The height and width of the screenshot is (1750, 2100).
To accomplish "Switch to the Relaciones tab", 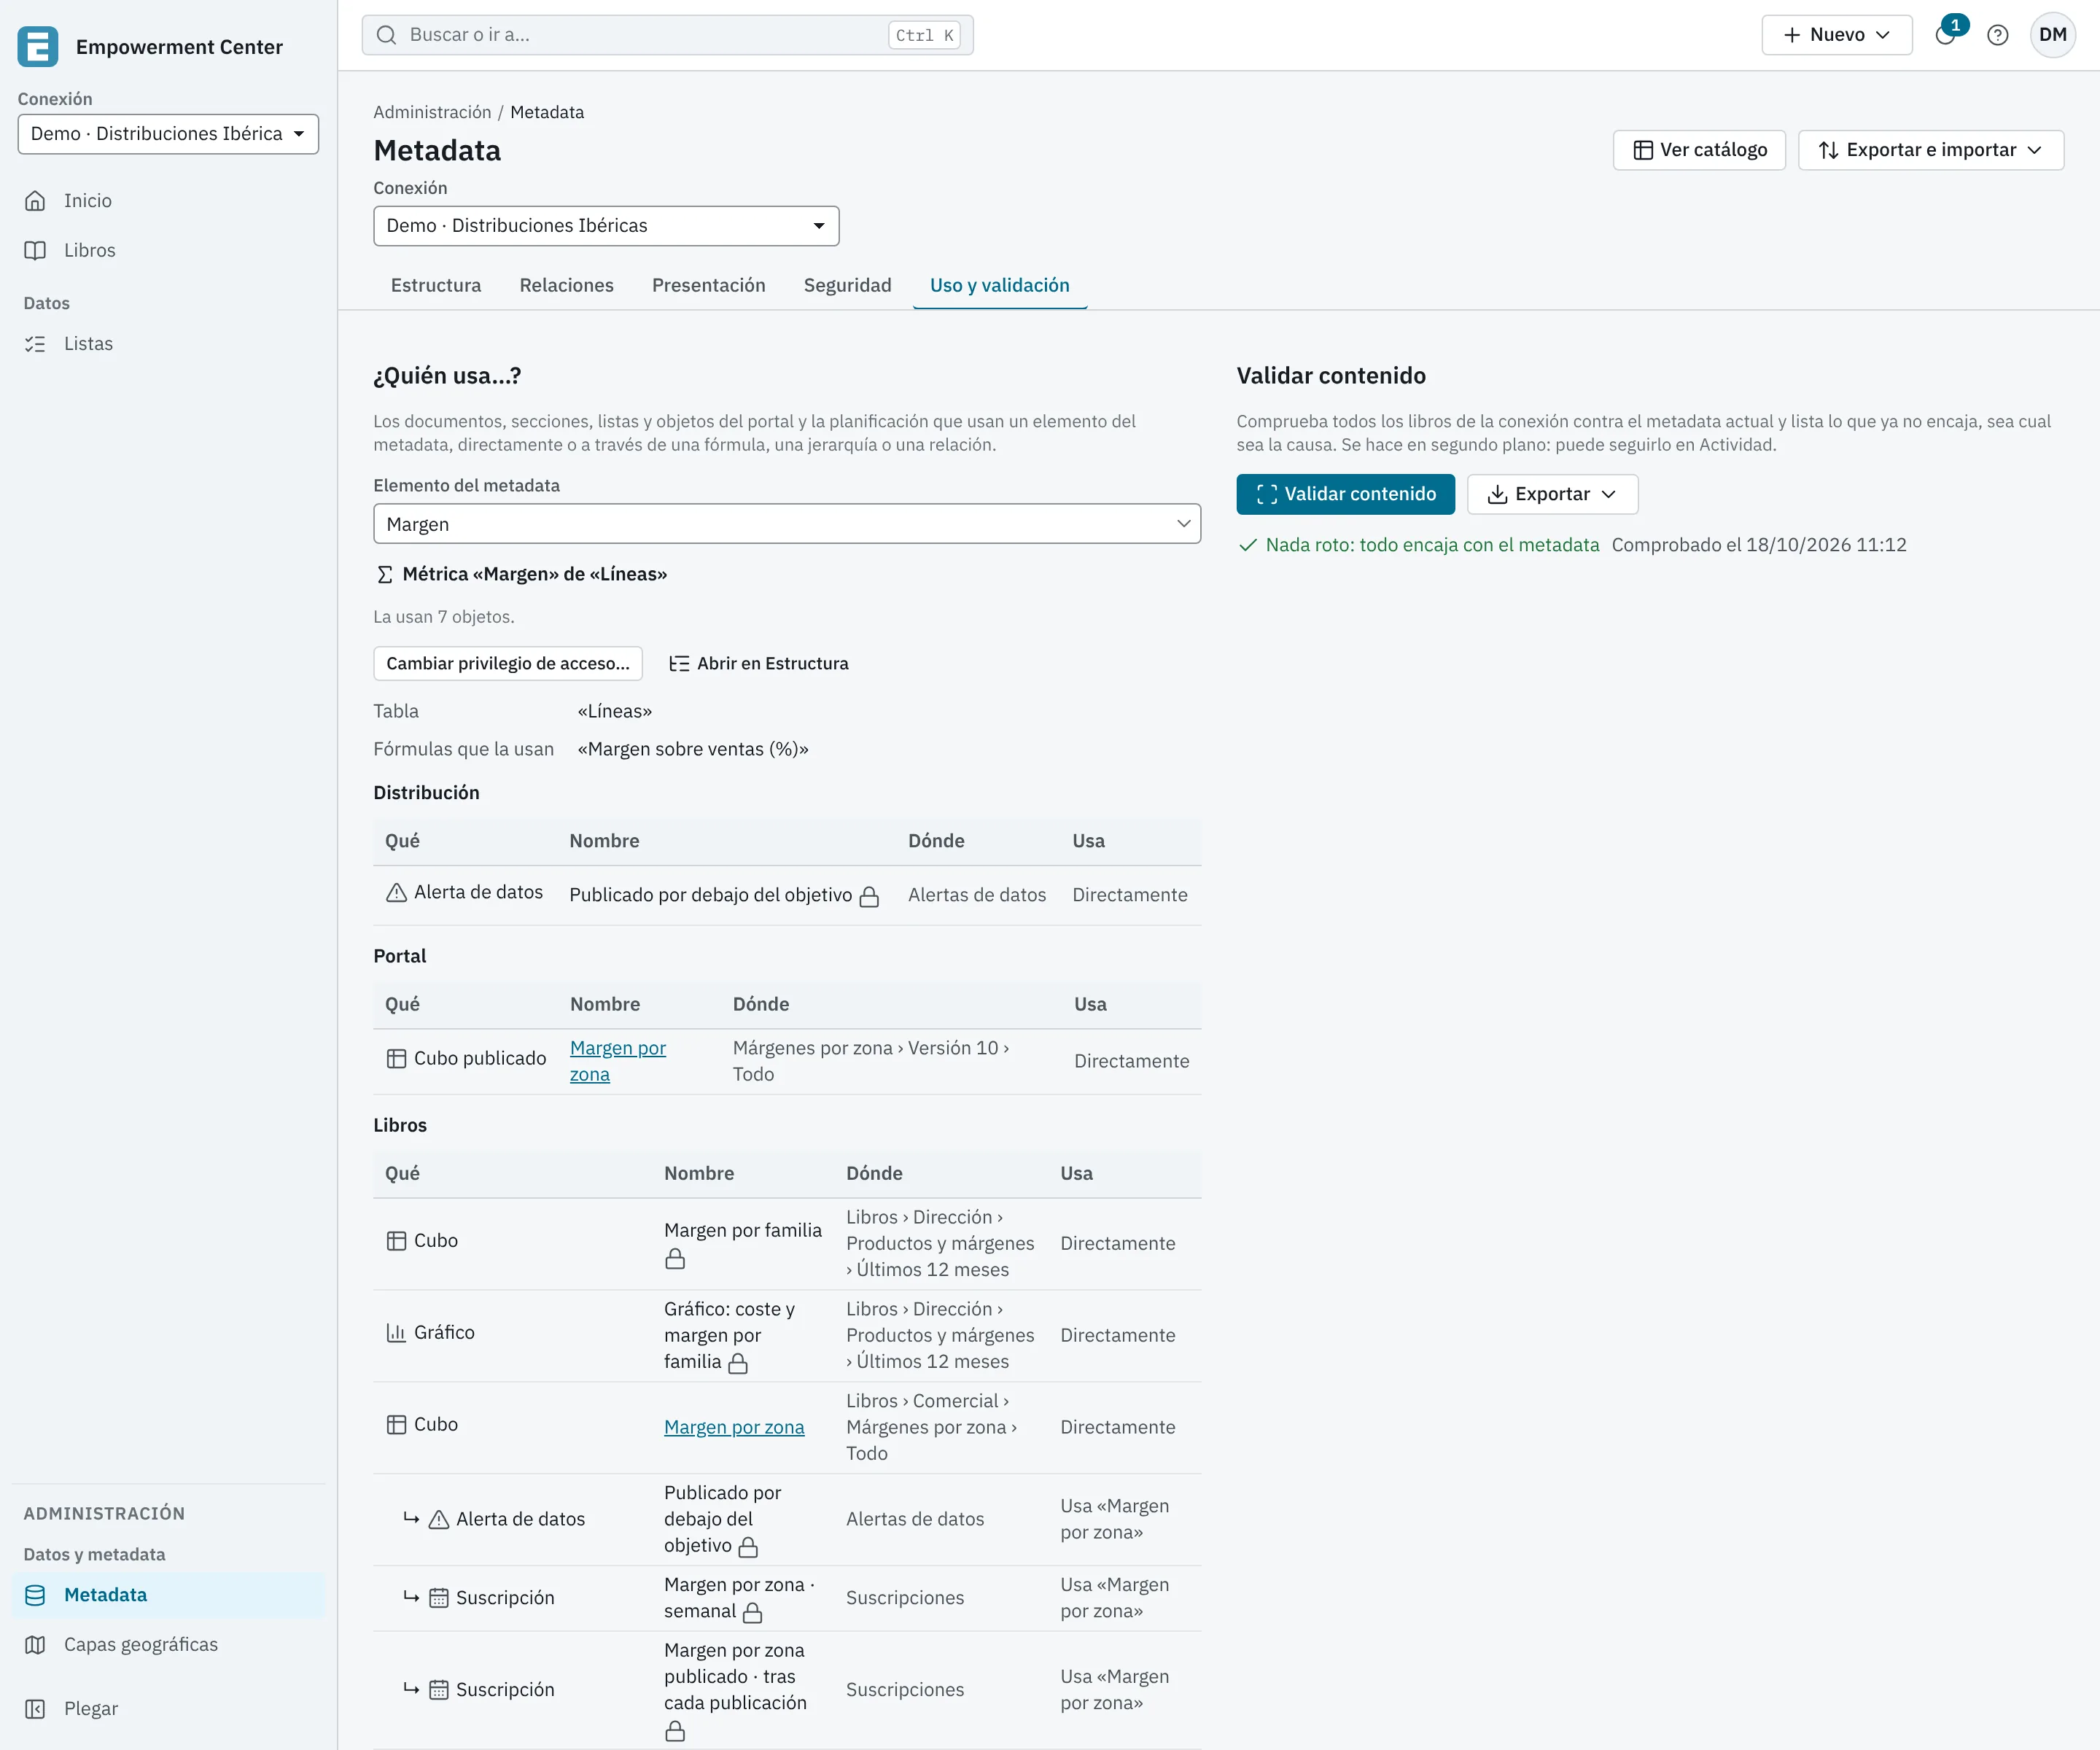I will pos(567,286).
